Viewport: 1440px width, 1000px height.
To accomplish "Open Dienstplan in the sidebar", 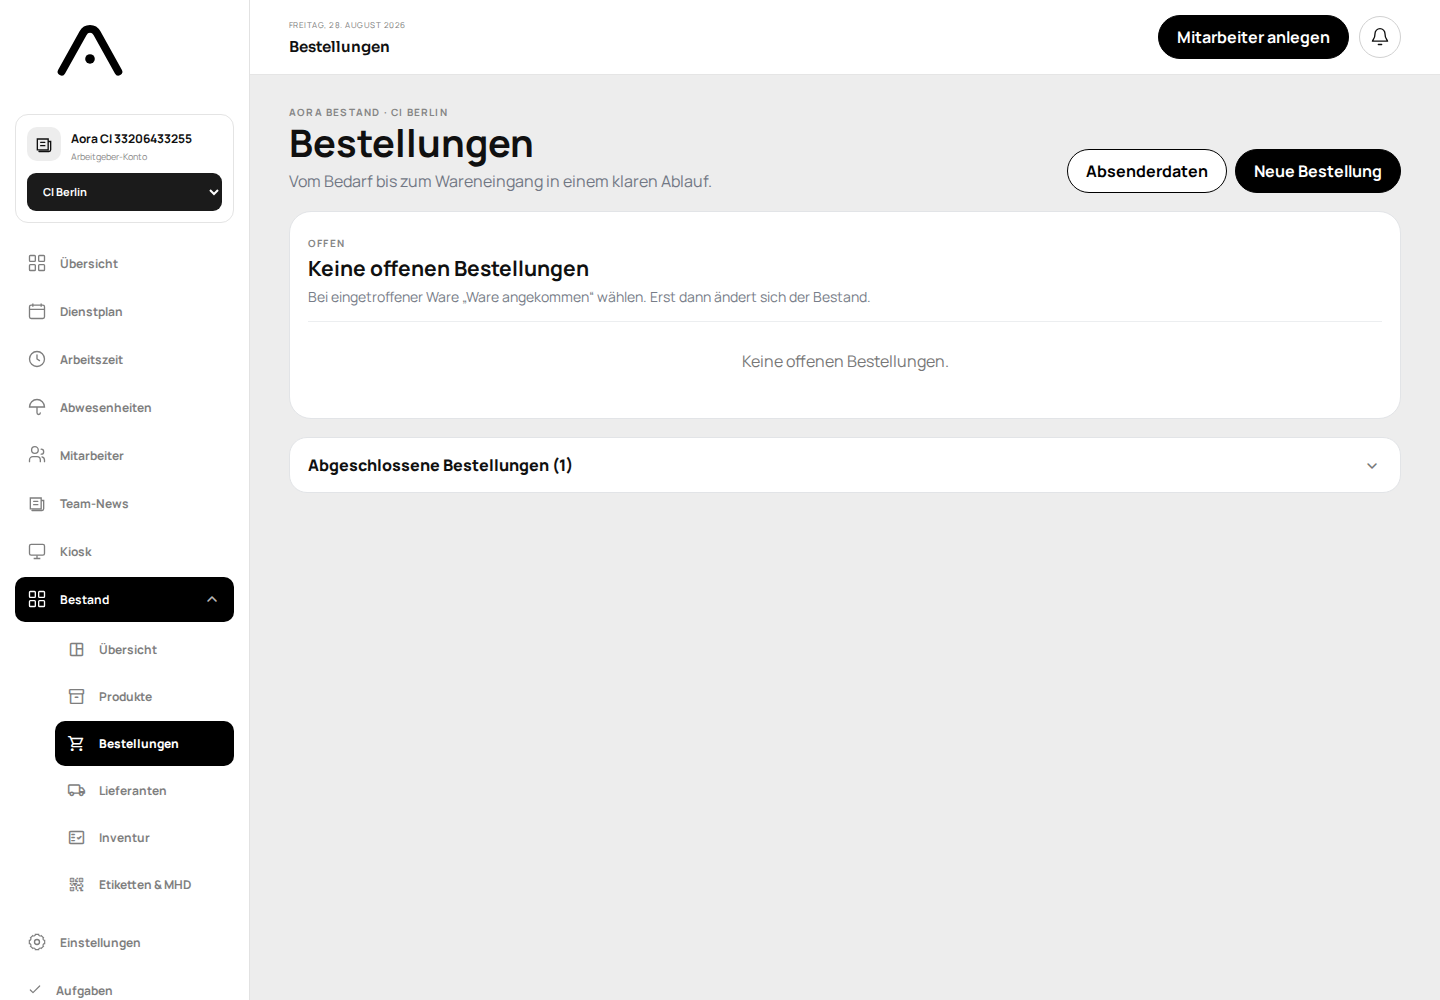I will [x=124, y=311].
